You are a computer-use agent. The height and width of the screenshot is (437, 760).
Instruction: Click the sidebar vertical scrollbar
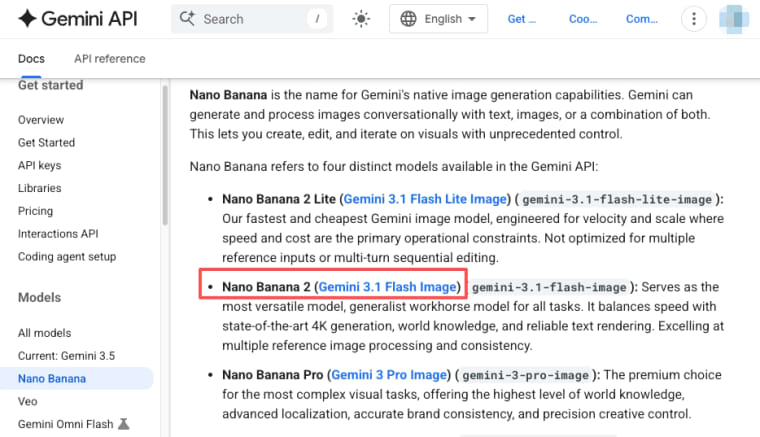tap(165, 155)
